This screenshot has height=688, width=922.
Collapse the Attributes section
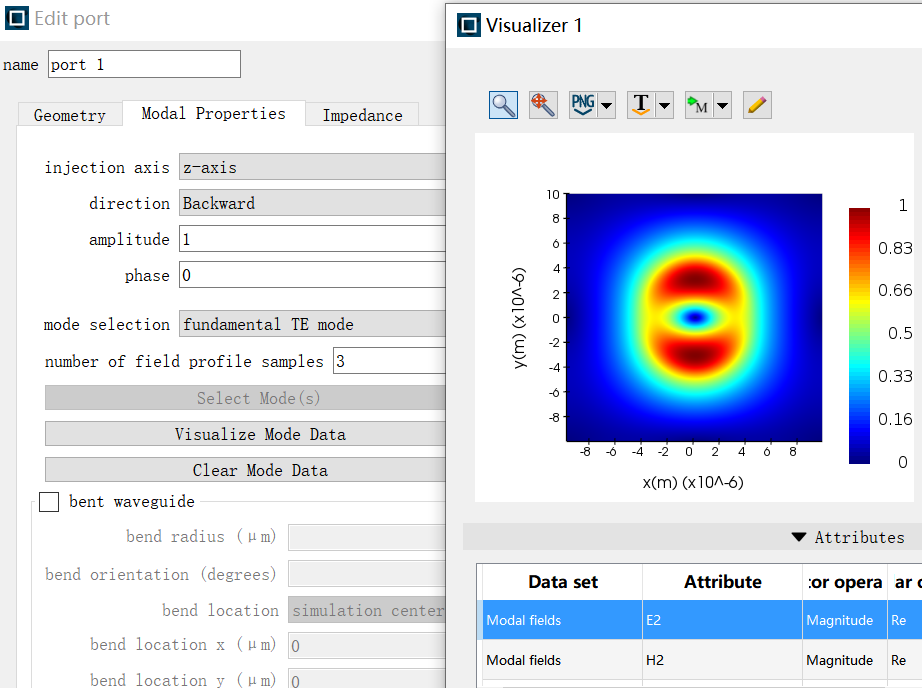point(798,537)
